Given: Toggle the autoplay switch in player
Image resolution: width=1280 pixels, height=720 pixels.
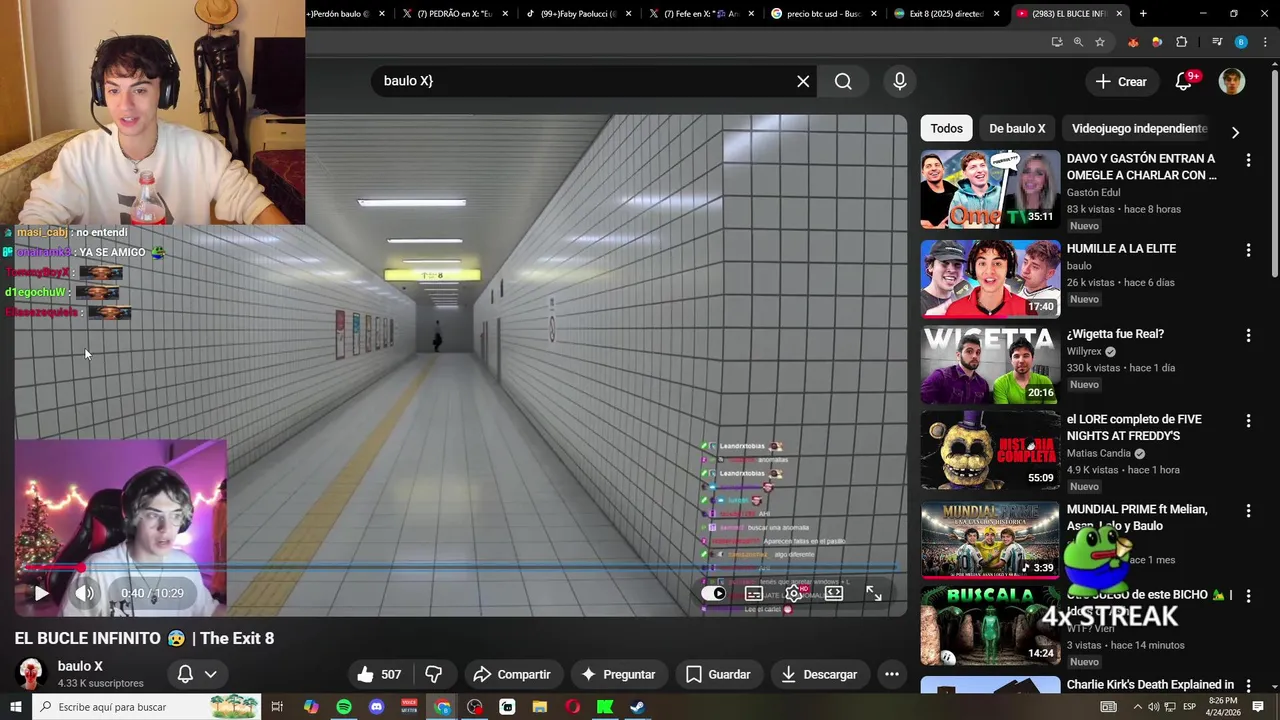Looking at the screenshot, I should coord(713,593).
